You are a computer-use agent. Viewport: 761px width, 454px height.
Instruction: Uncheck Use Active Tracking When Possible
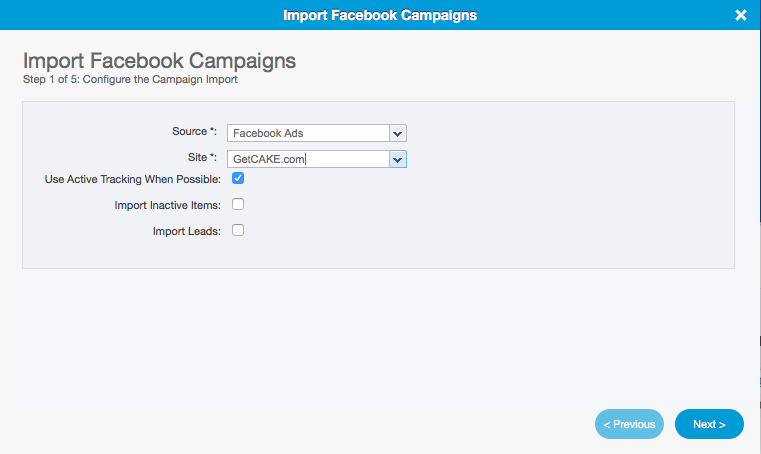(238, 179)
